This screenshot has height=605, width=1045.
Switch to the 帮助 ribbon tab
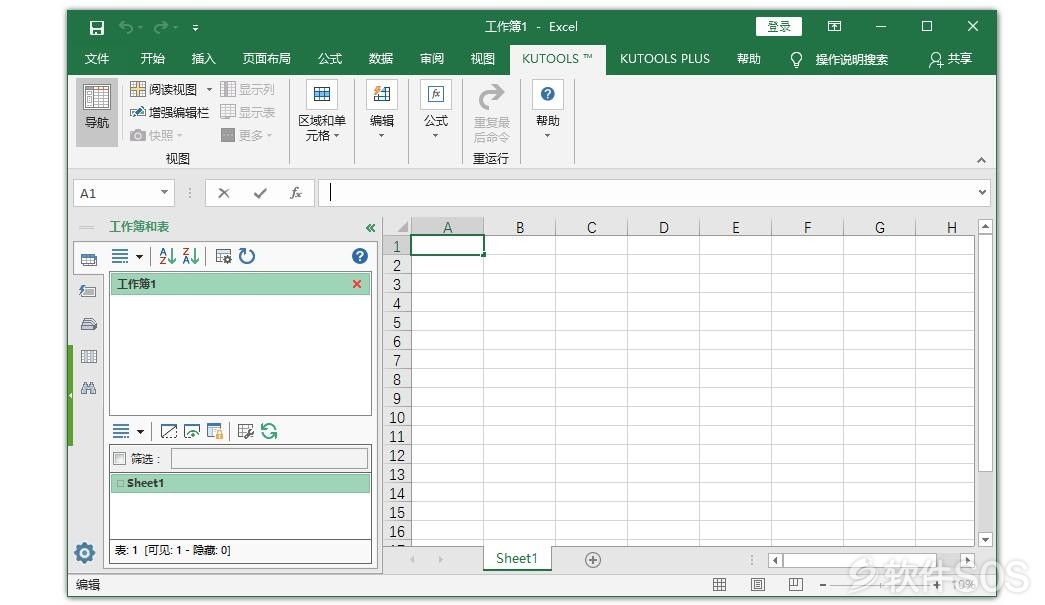[748, 59]
